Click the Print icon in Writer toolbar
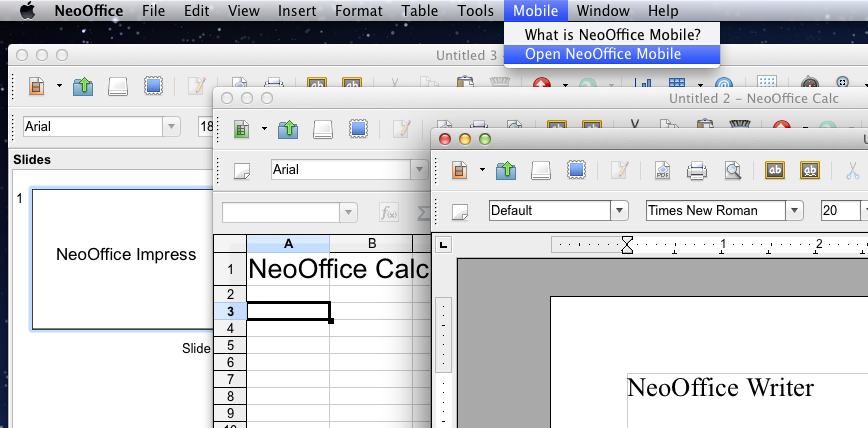 [696, 170]
